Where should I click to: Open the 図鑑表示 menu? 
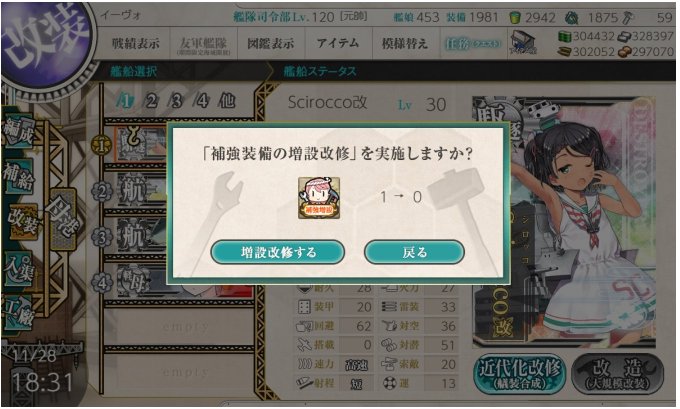click(x=271, y=43)
